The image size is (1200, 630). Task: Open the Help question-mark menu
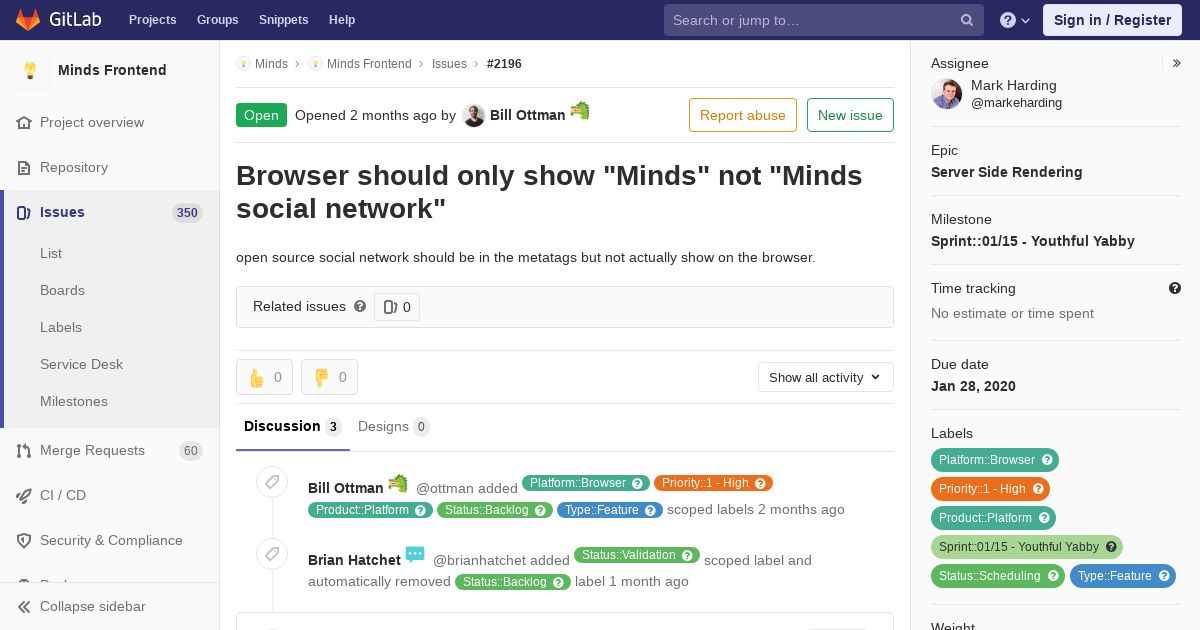click(1015, 20)
